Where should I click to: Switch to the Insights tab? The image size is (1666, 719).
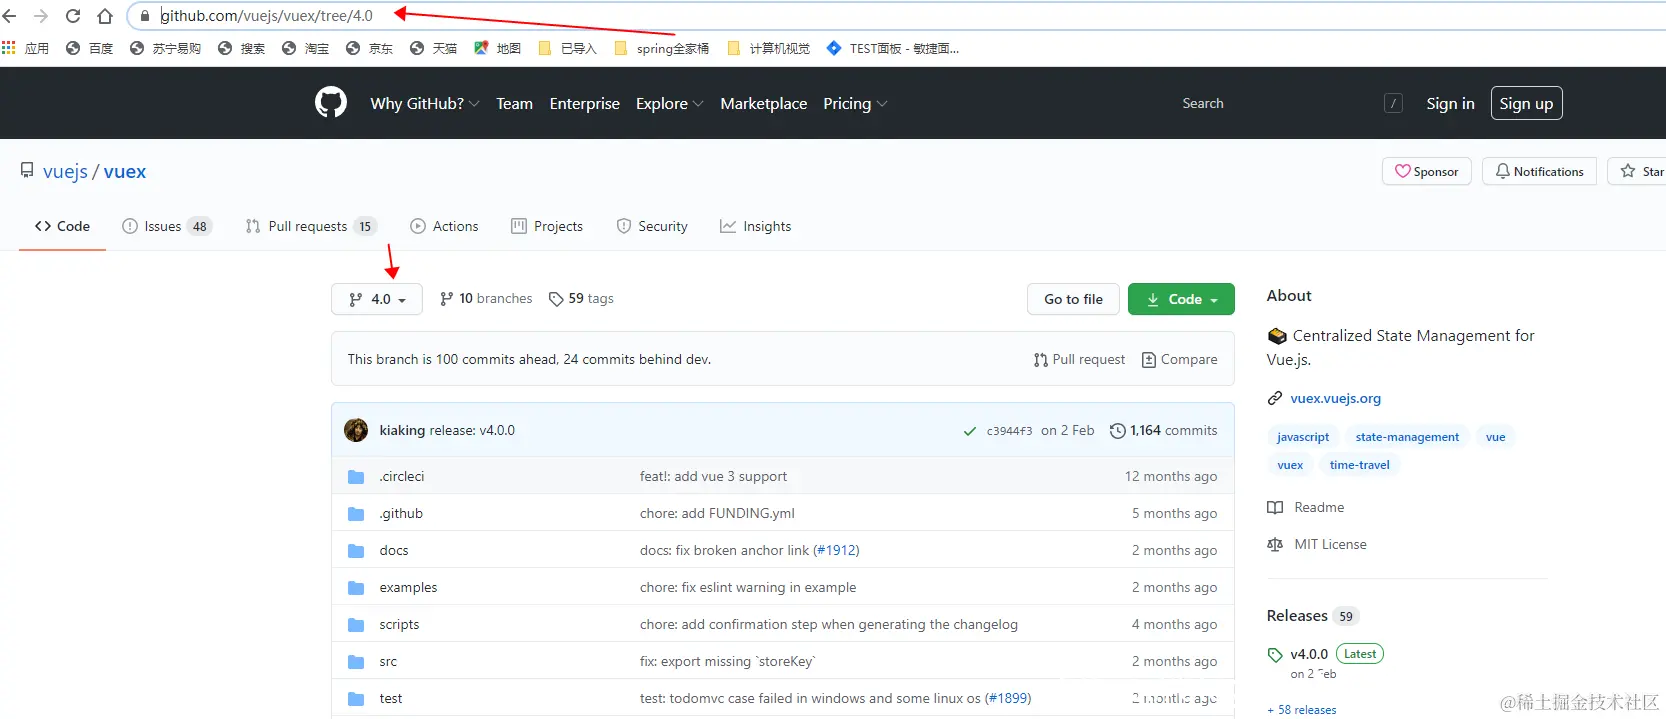(756, 227)
